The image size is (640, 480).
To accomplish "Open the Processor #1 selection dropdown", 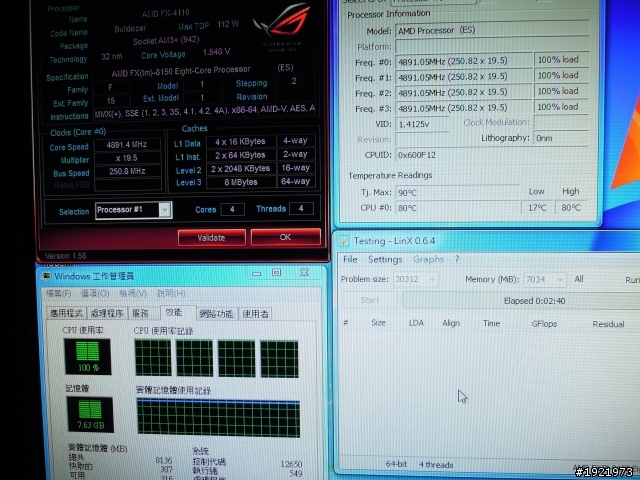I will click(165, 210).
